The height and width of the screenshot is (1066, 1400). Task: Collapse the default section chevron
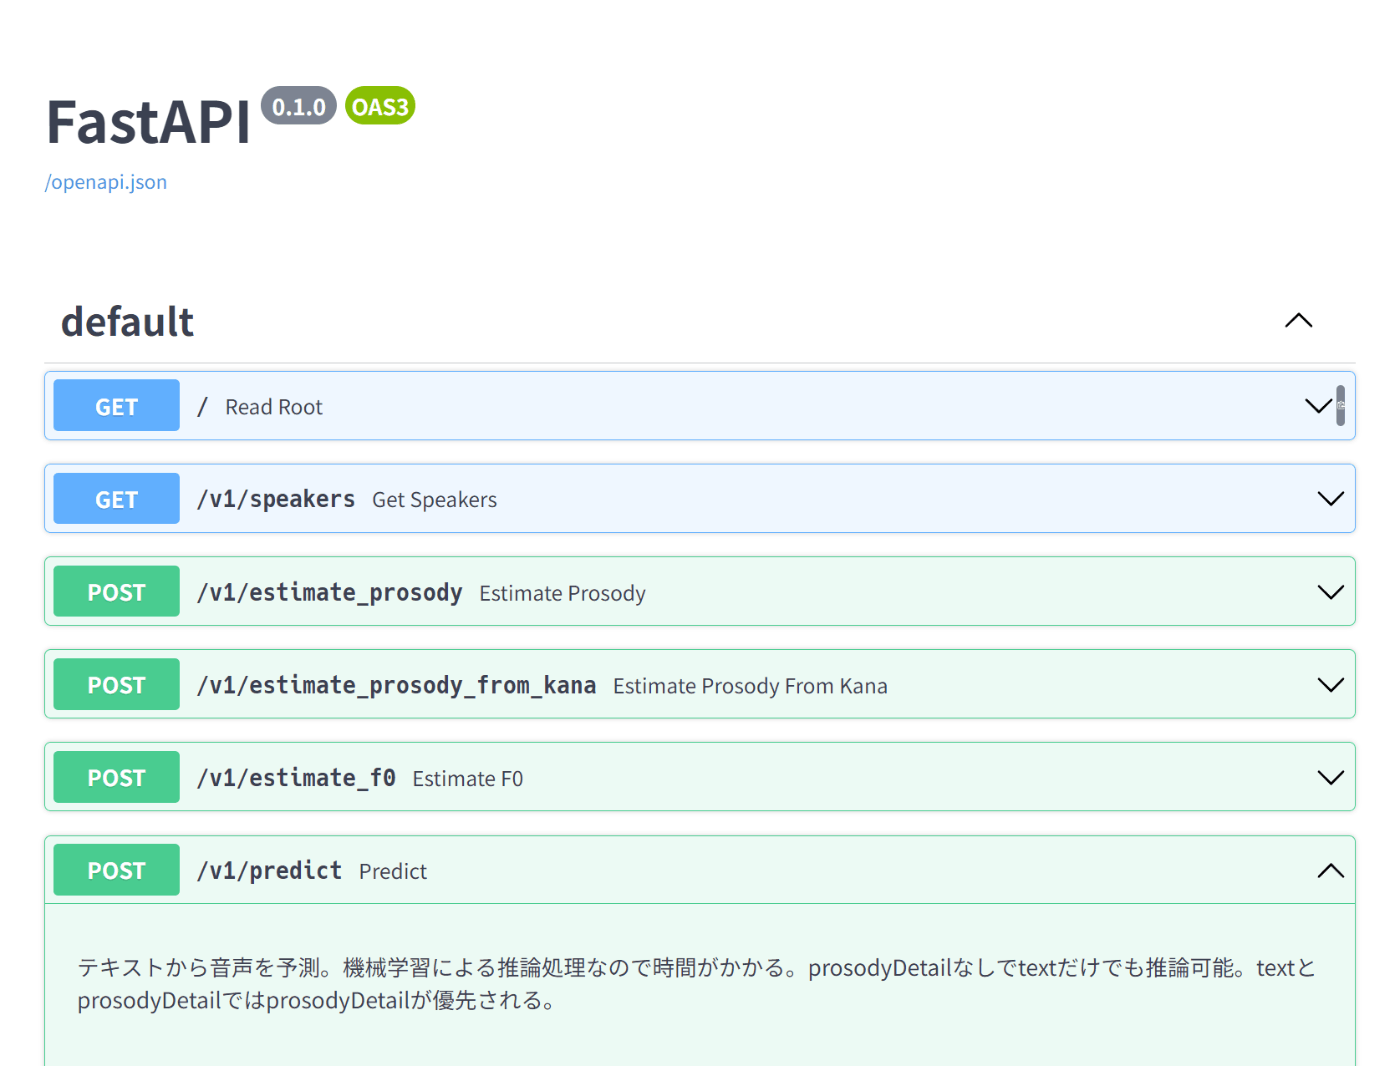1298,321
